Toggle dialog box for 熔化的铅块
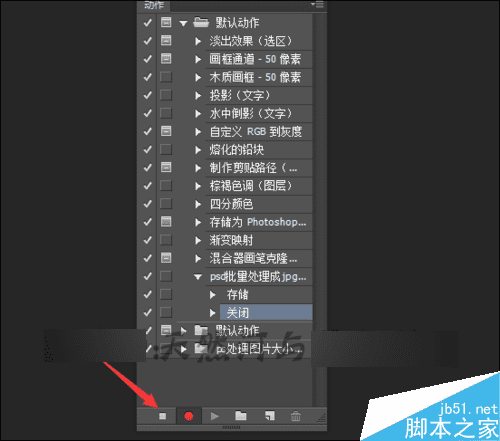The image size is (500, 441). point(166,149)
